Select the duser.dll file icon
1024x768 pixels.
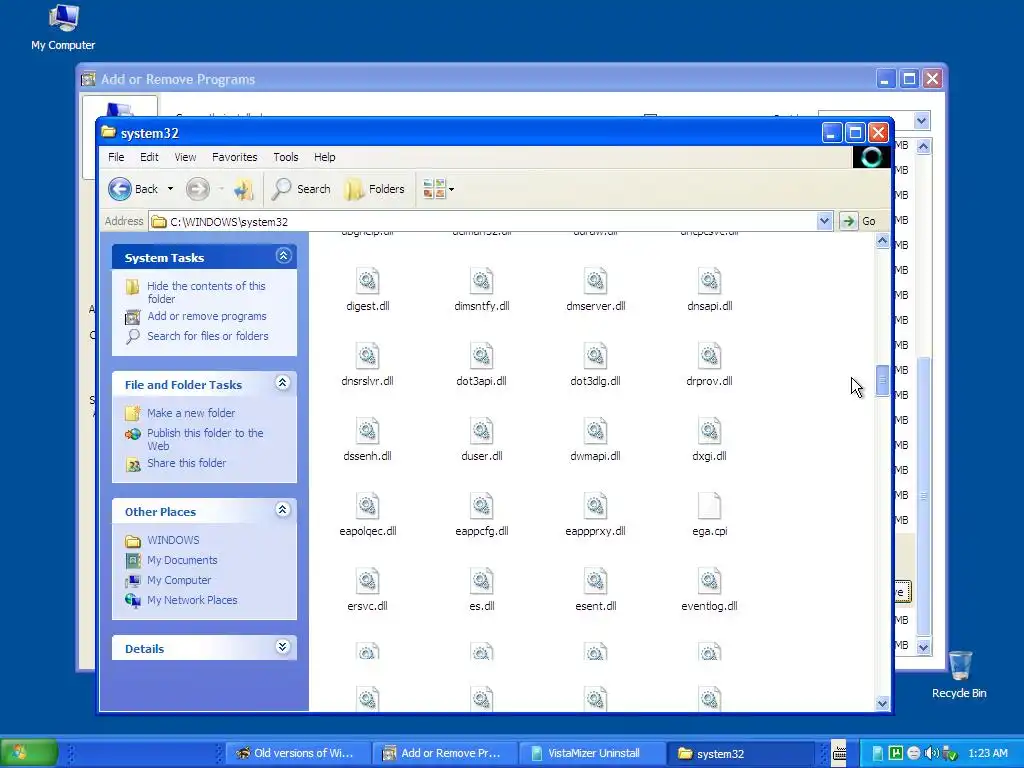pos(481,432)
